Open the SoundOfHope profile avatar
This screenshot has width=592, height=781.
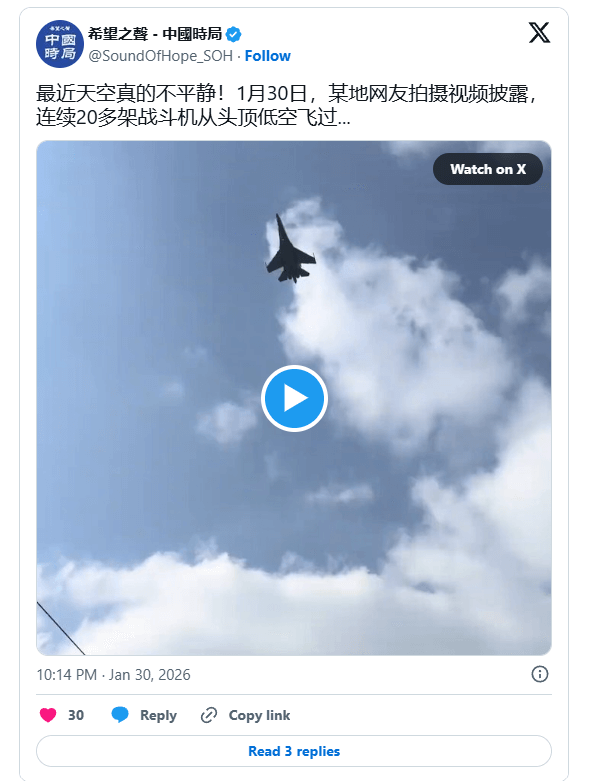tap(60, 44)
